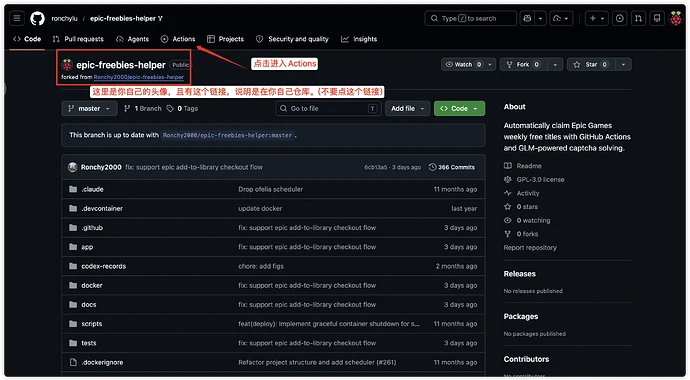Open the user avatar menu
690x380 pixels.
point(676,18)
